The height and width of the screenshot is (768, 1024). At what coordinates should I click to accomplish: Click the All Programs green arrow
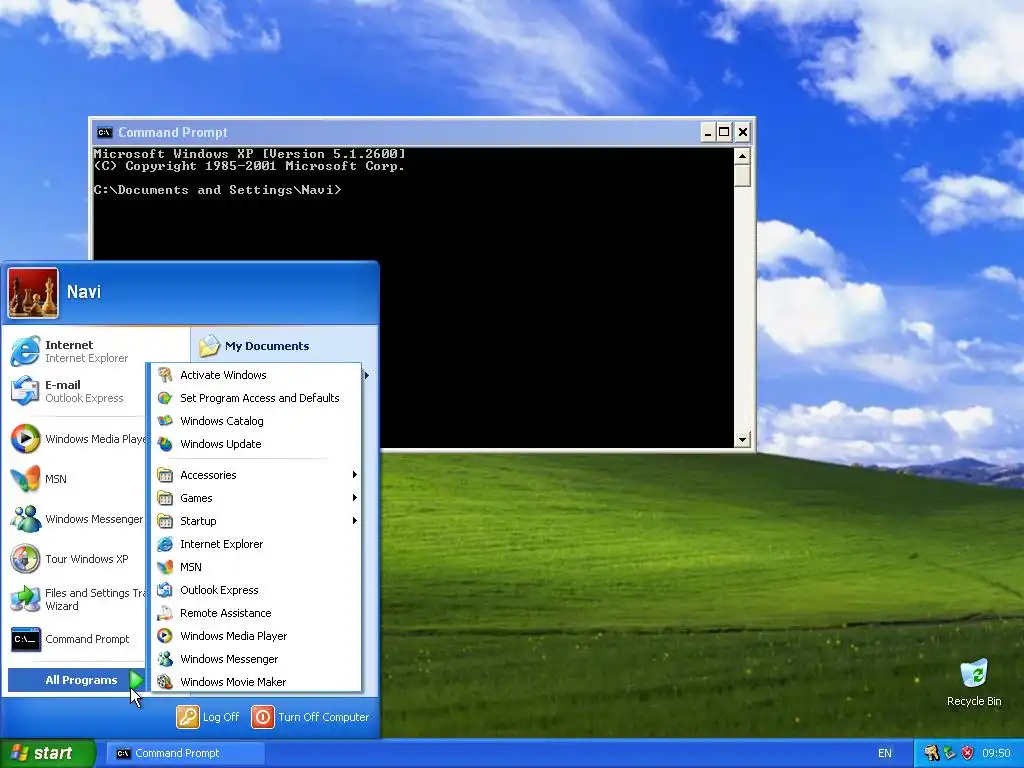click(136, 680)
